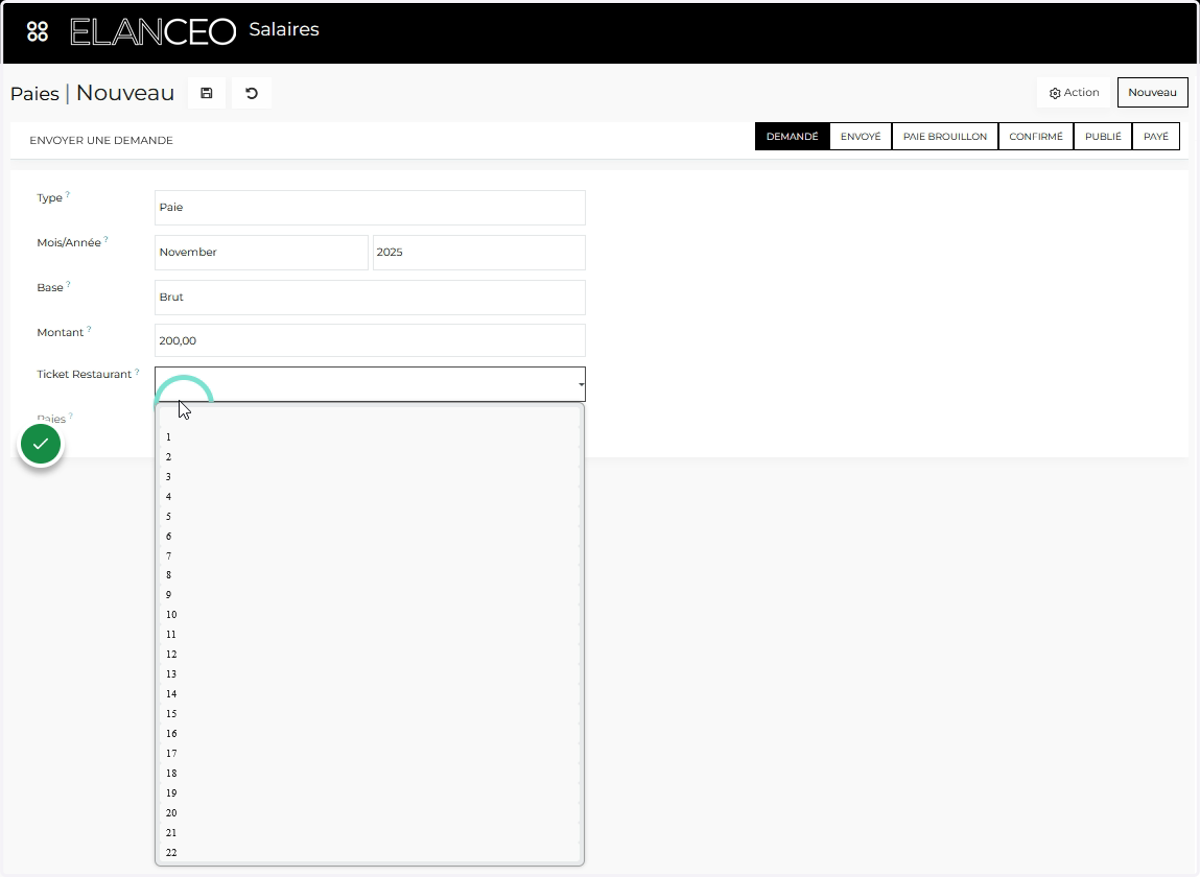1200x877 pixels.
Task: Choose option 13 in the list
Action: [x=370, y=674]
